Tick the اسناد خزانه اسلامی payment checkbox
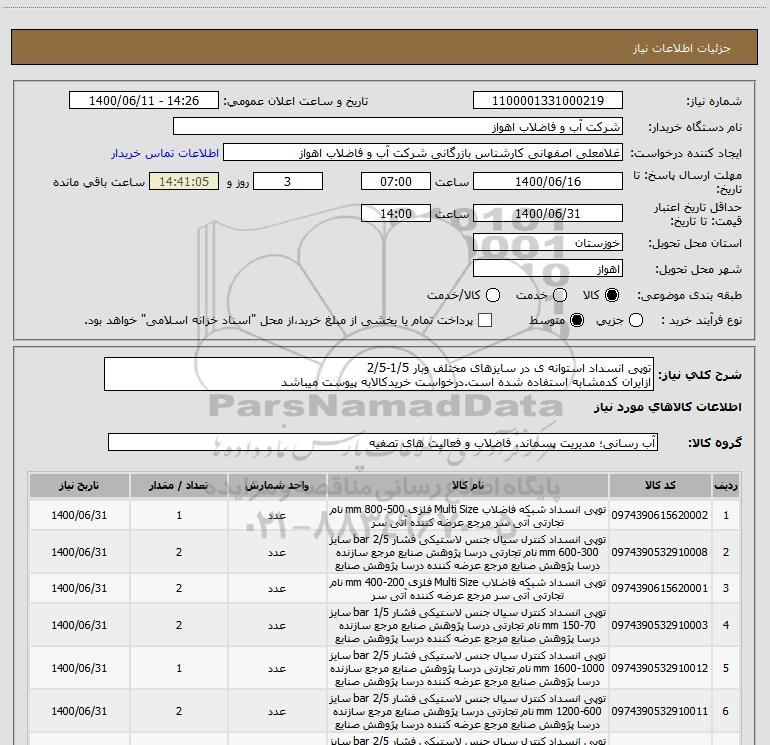The height and width of the screenshot is (745, 770). [485, 320]
